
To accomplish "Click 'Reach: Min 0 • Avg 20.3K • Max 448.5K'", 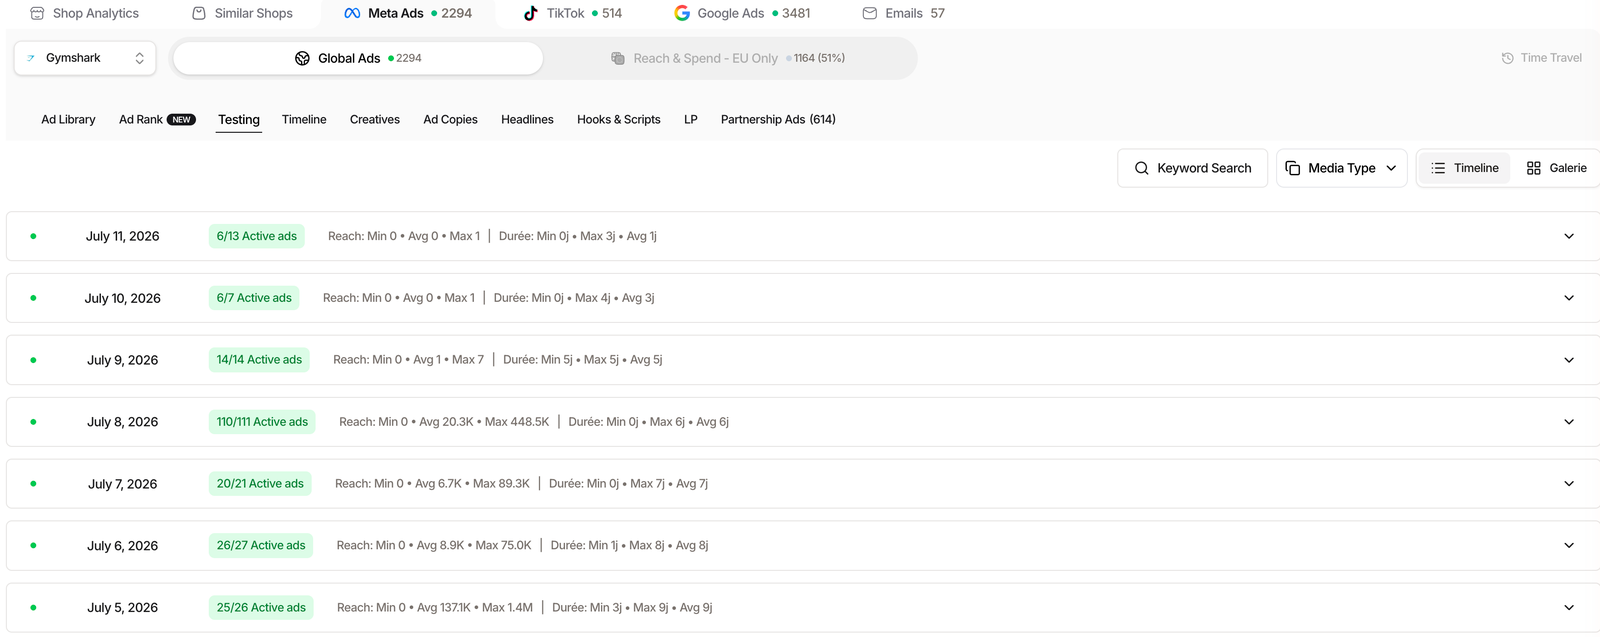I will [x=444, y=422].
